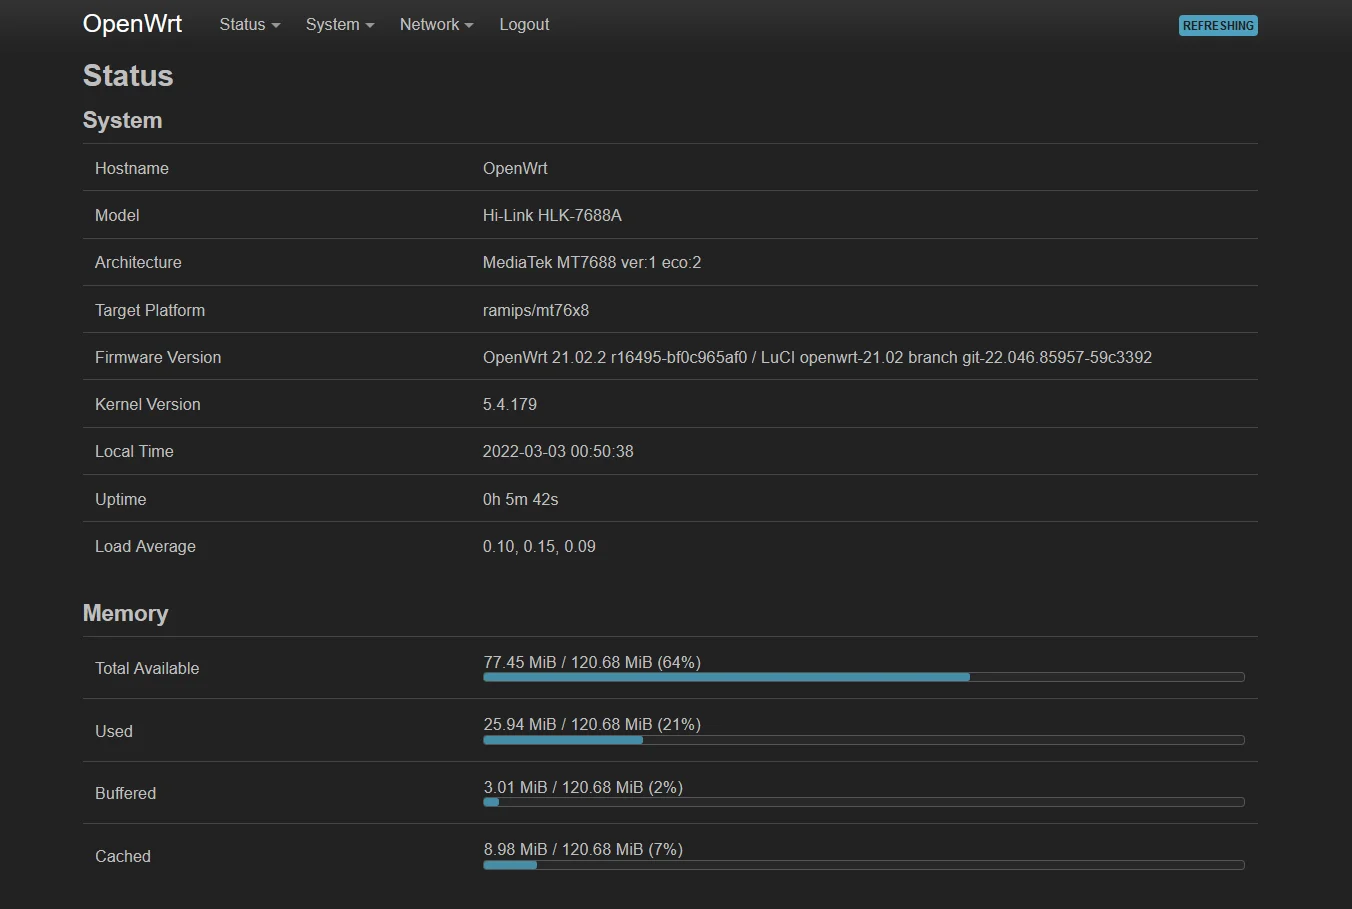Click the Kernel Version row label
The height and width of the screenshot is (909, 1352).
[x=148, y=404]
